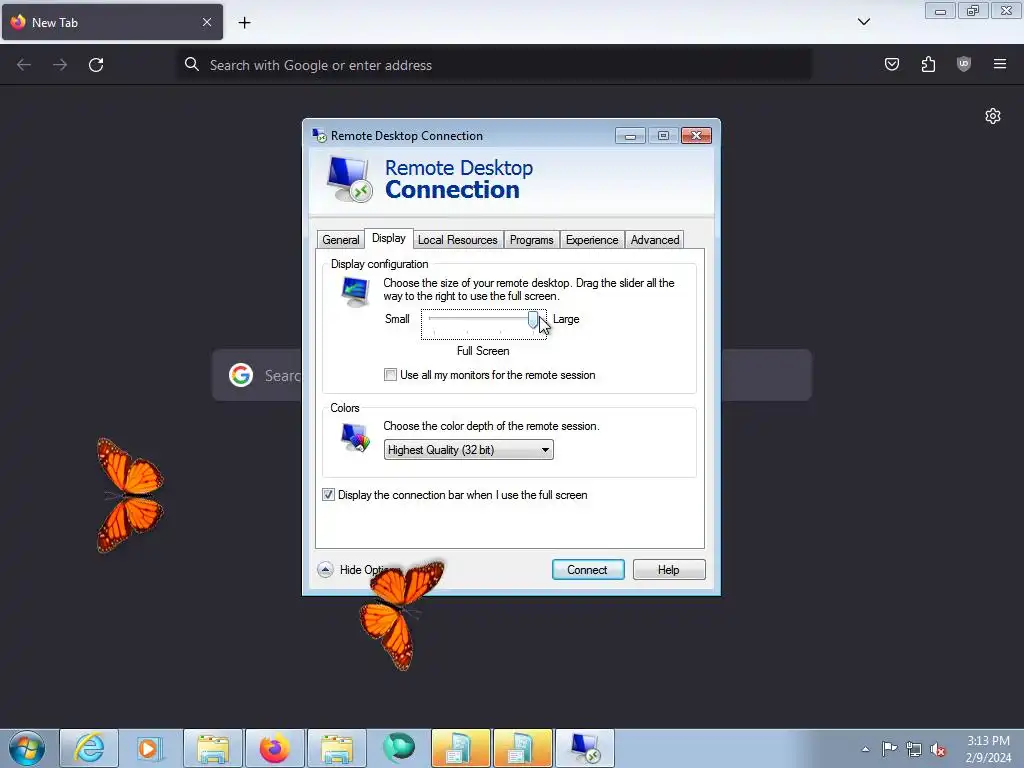
Task: Click the Google search box on new tab
Action: [x=511, y=375]
